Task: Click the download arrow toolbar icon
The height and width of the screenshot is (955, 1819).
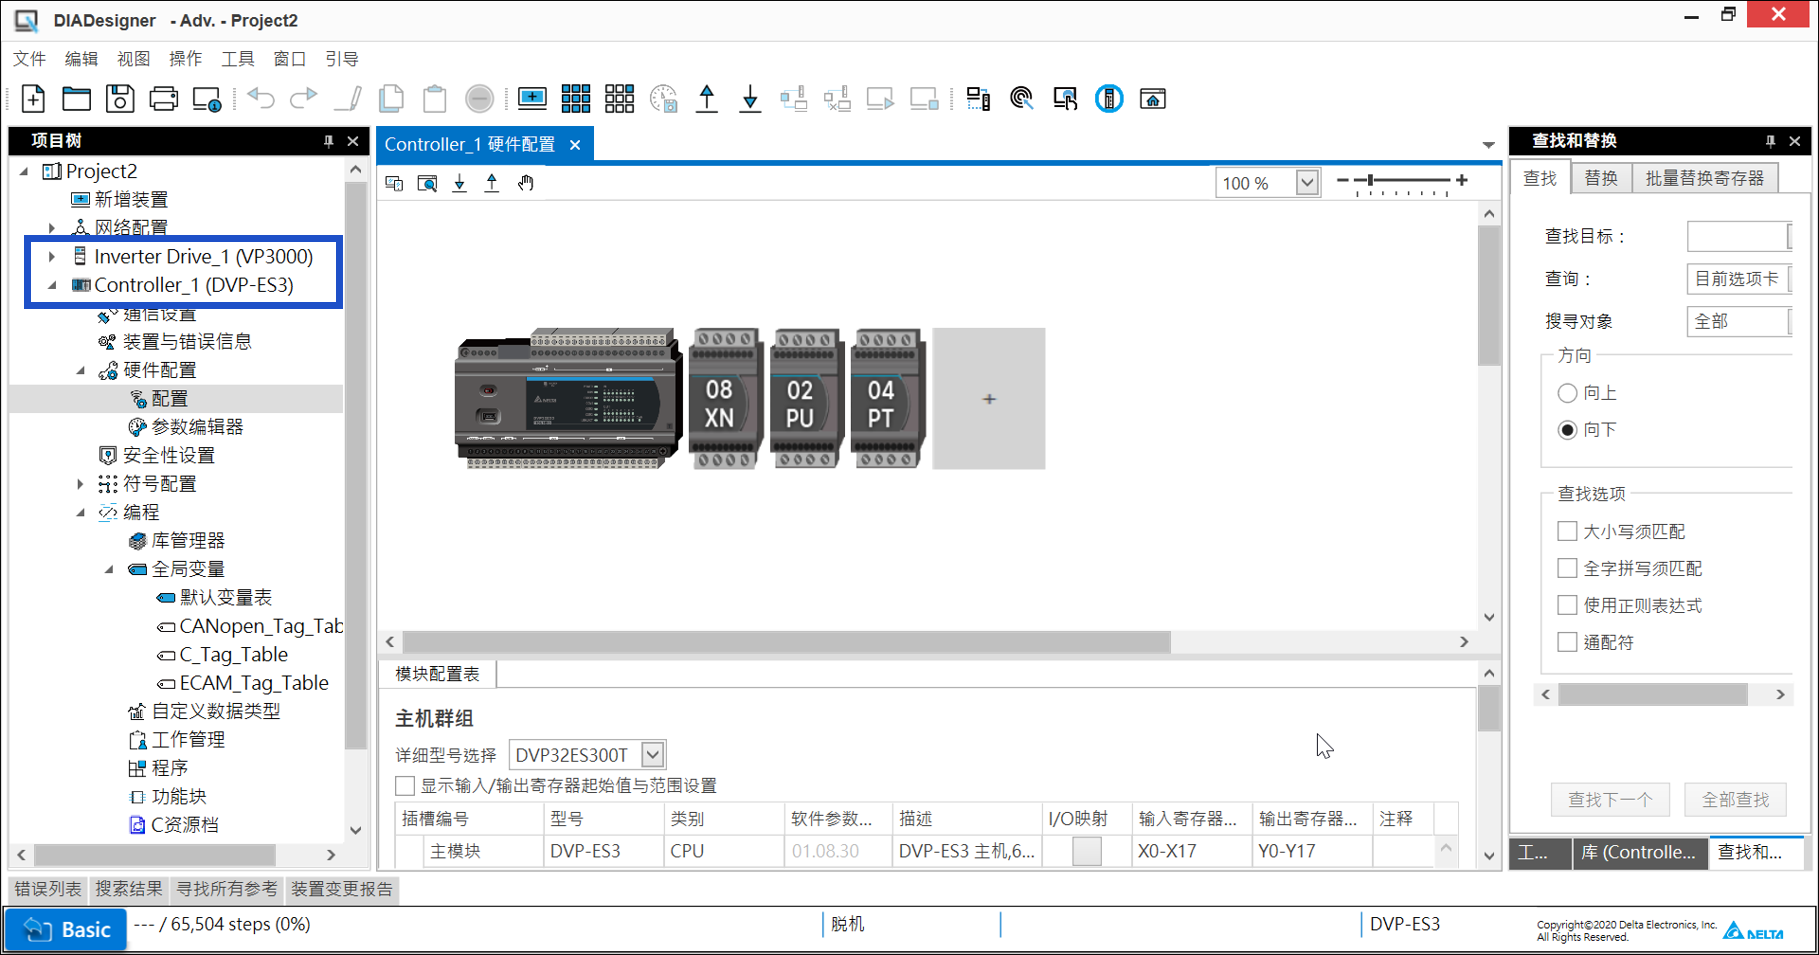Action: tap(750, 98)
